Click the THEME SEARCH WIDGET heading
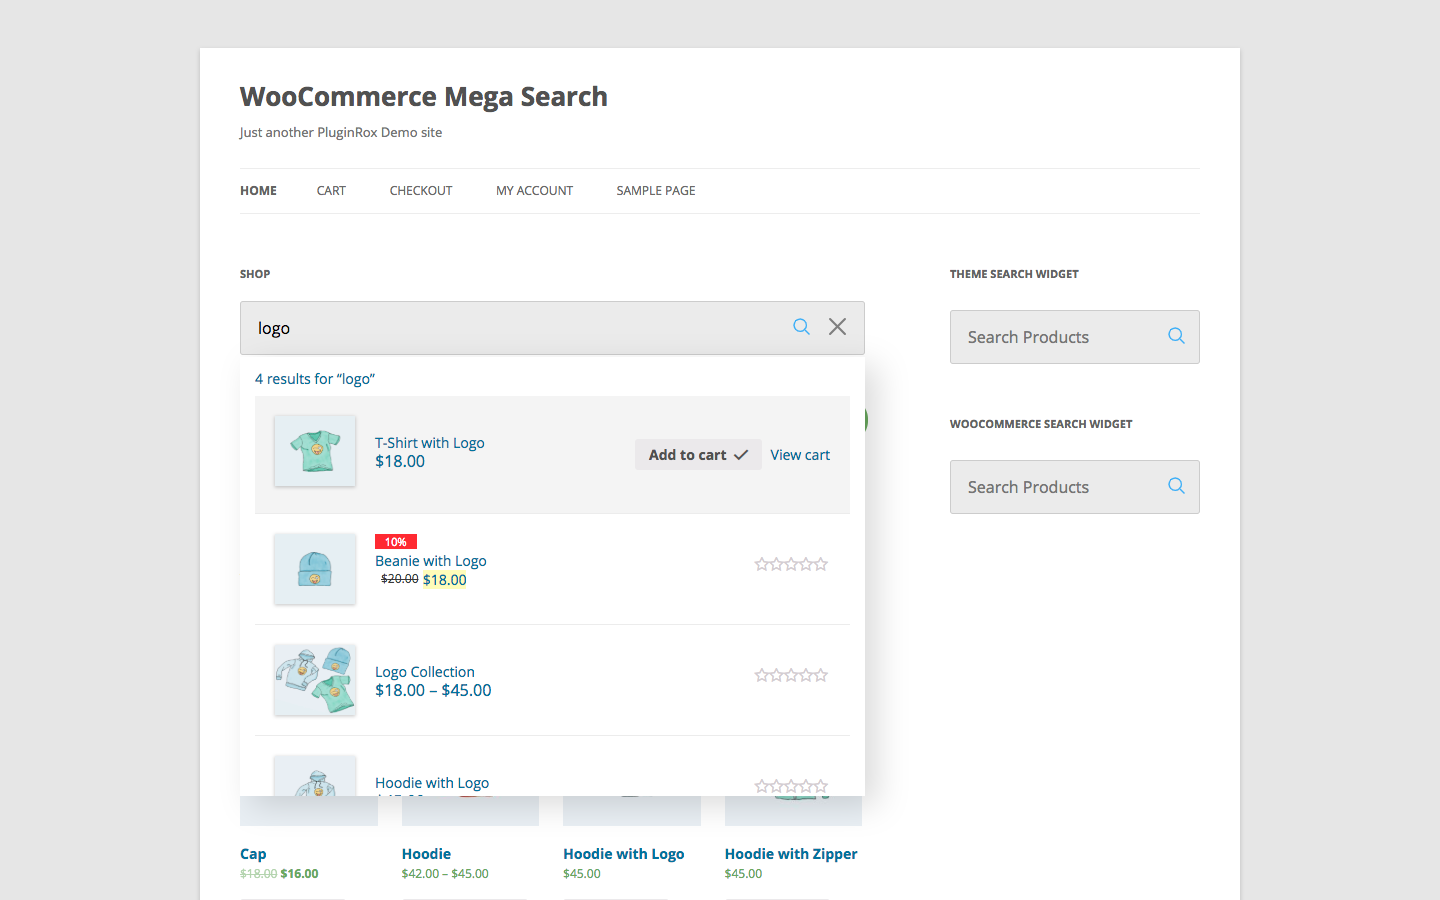 click(x=1014, y=274)
